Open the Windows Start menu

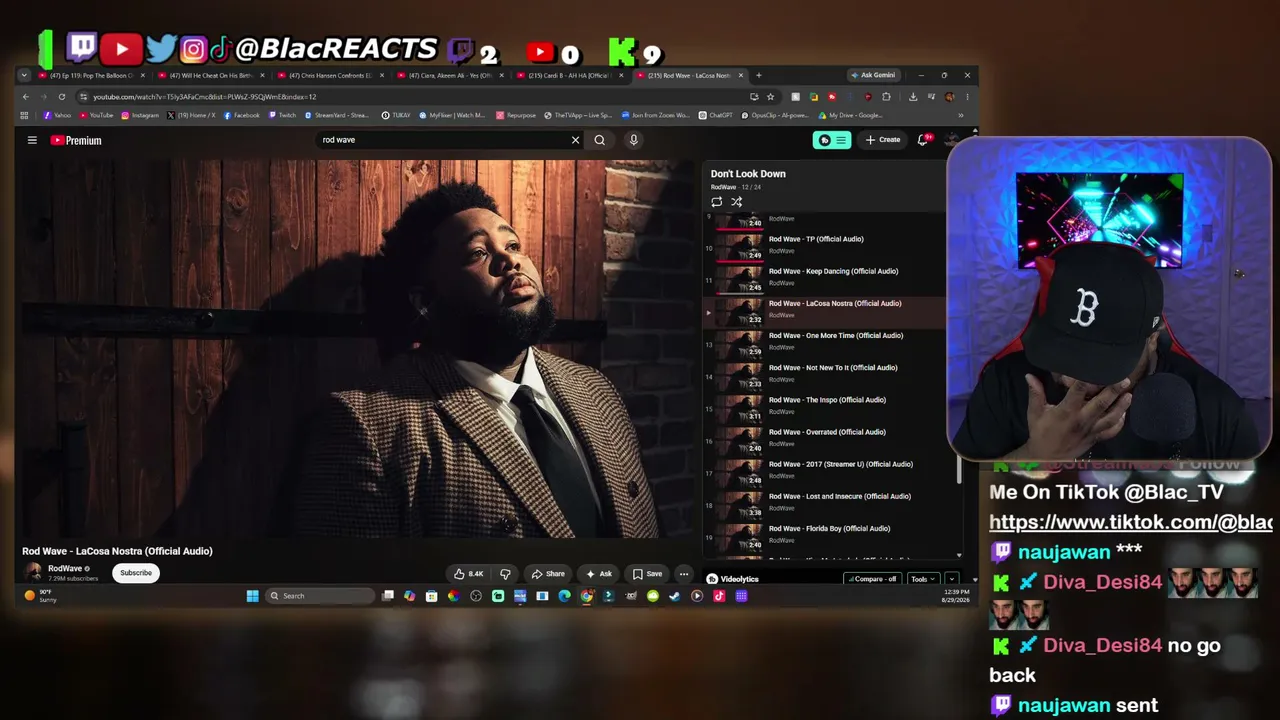click(253, 596)
